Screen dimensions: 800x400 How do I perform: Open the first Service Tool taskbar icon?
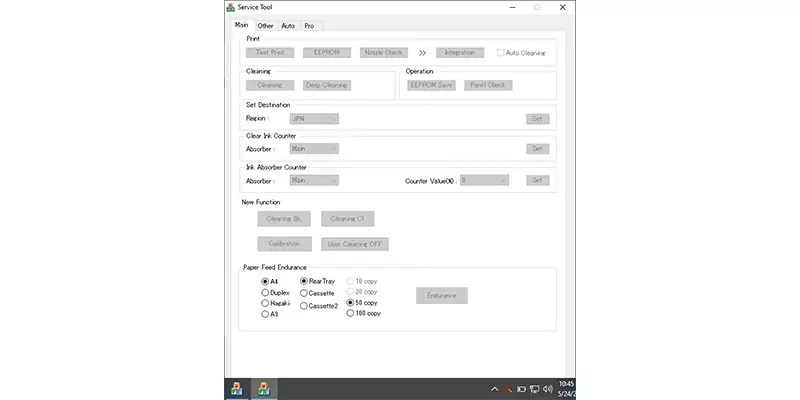(237, 389)
